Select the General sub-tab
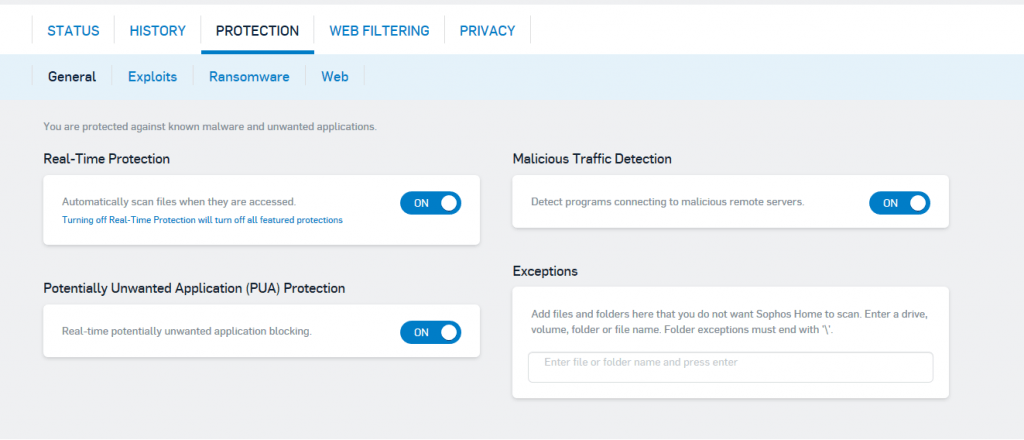This screenshot has height=440, width=1024. (72, 77)
